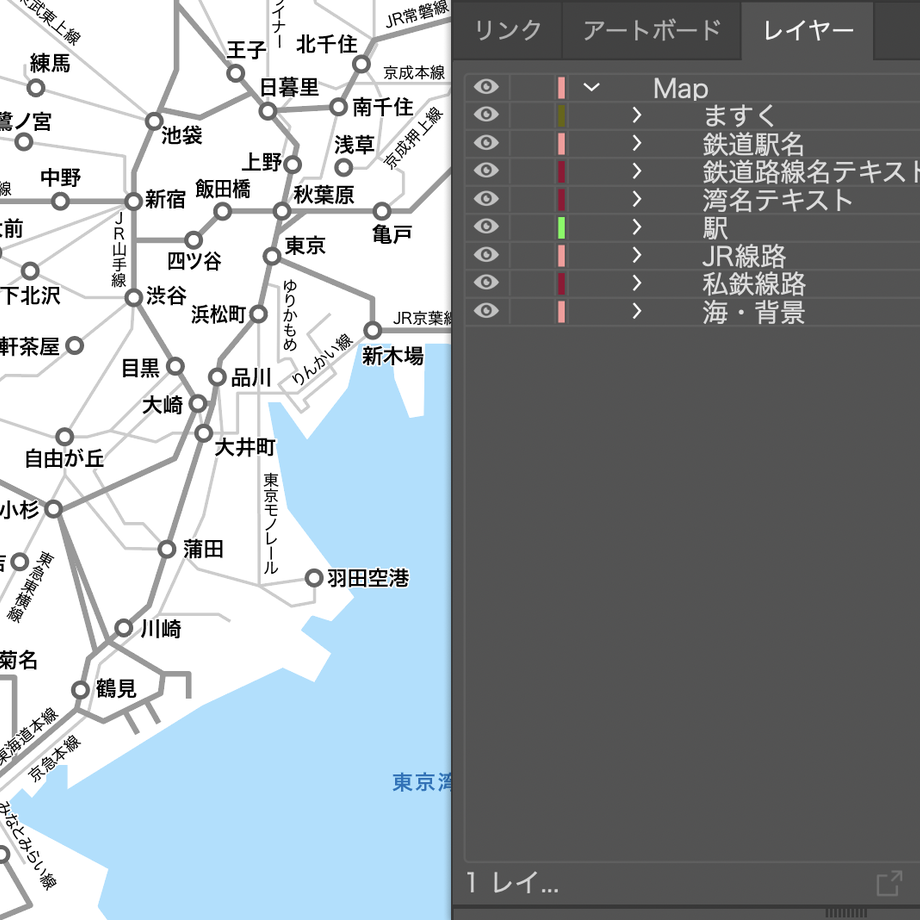Select the 鉄道駅名 layer row
Viewport: 920px width, 920px height.
coord(692,144)
